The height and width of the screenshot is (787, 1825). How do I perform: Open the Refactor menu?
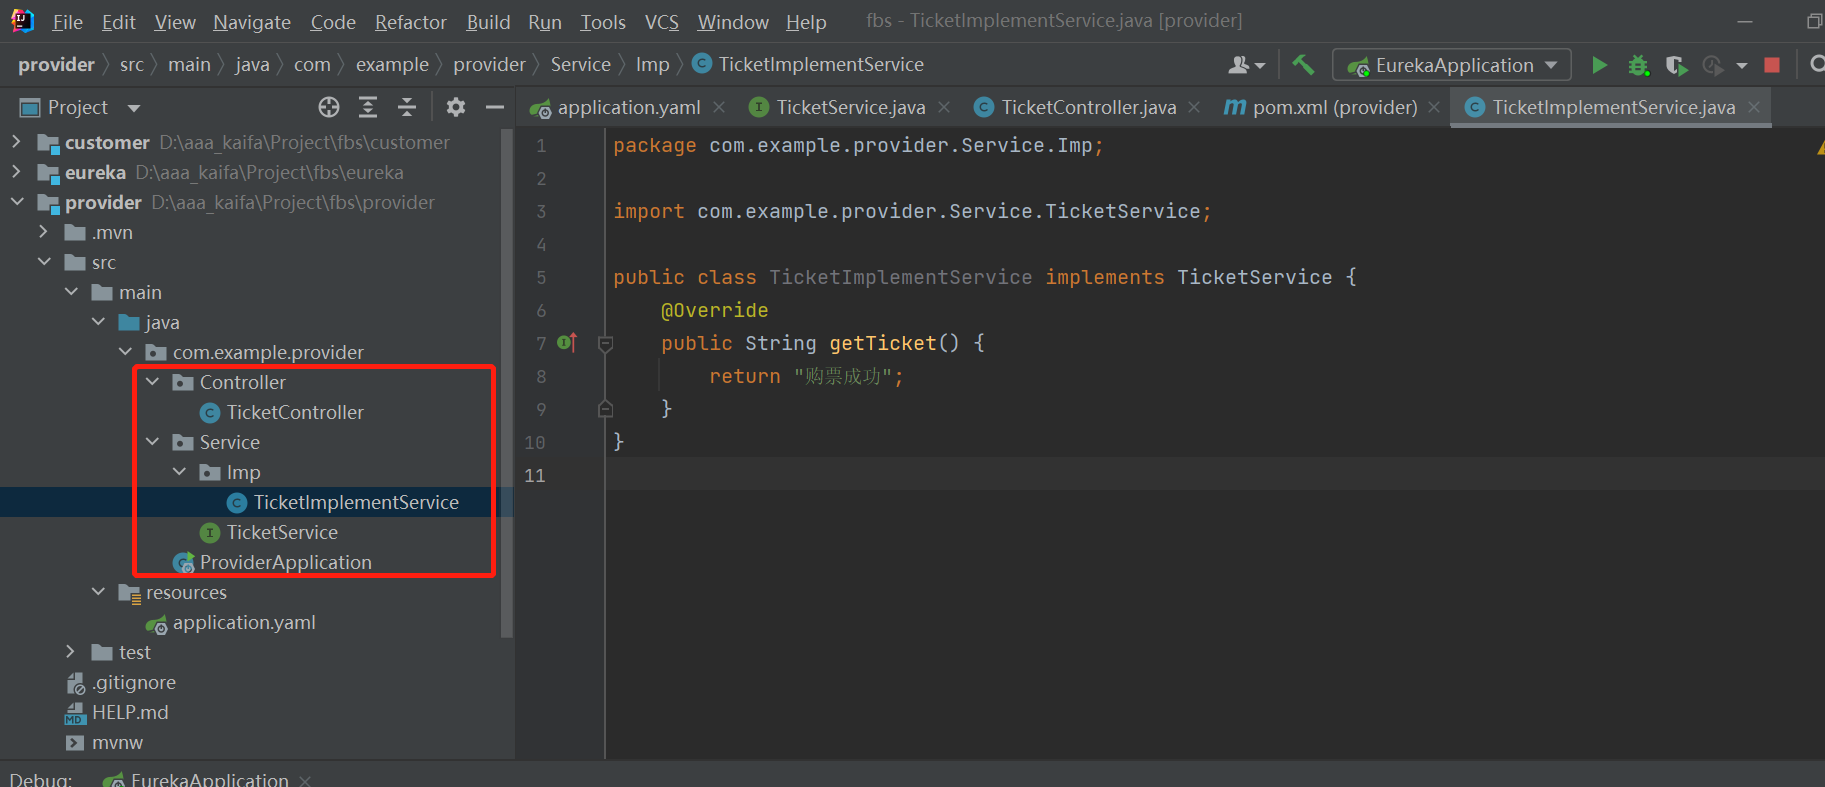(410, 22)
